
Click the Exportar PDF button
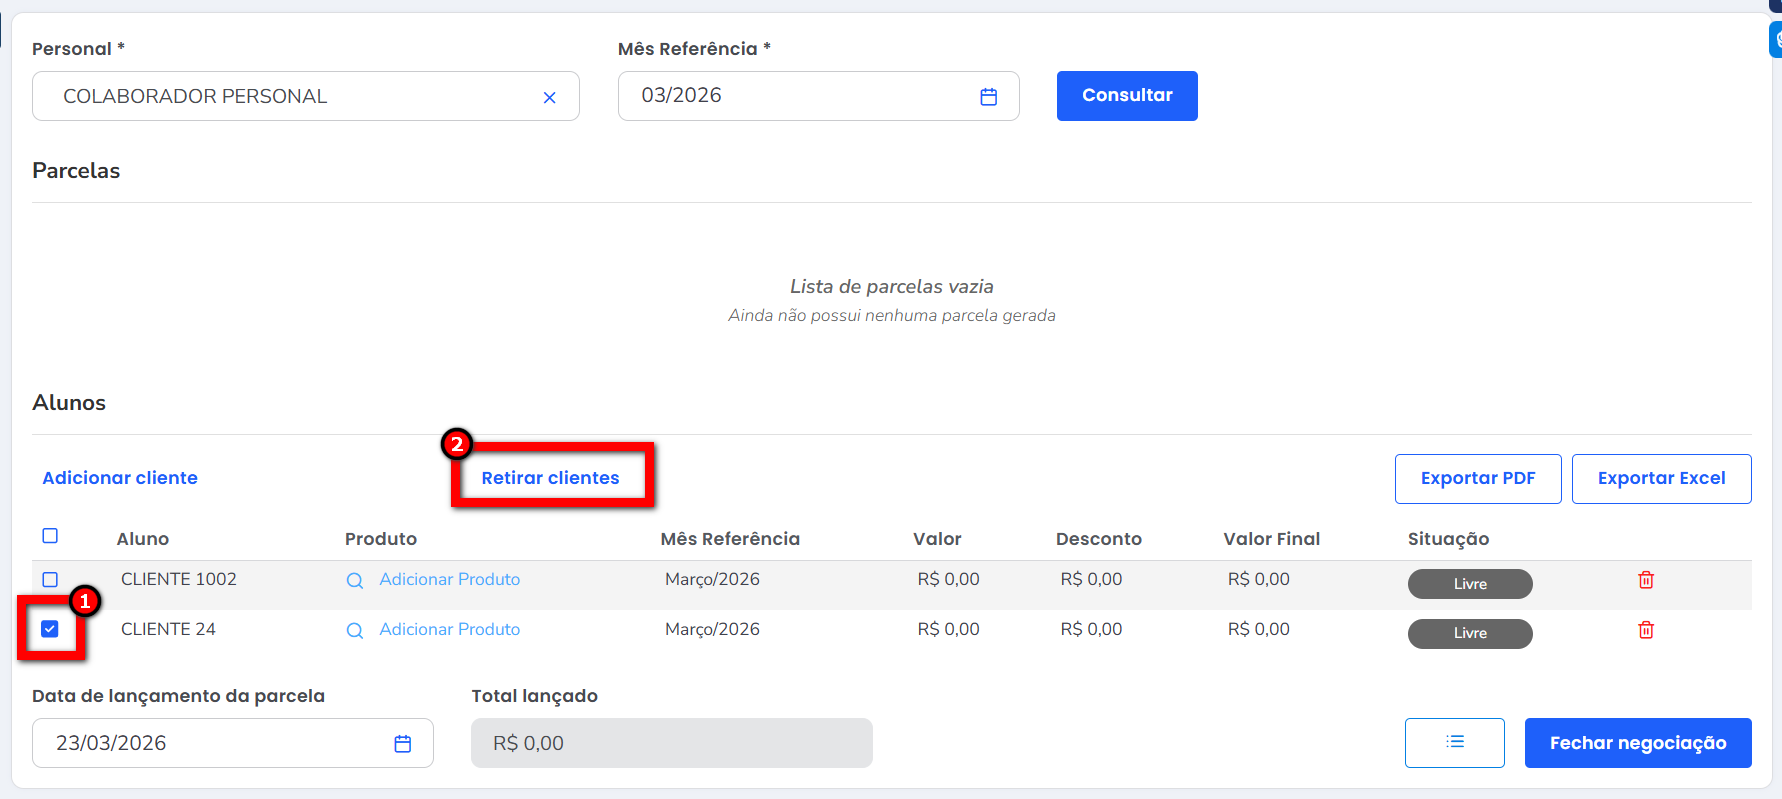coord(1477,479)
